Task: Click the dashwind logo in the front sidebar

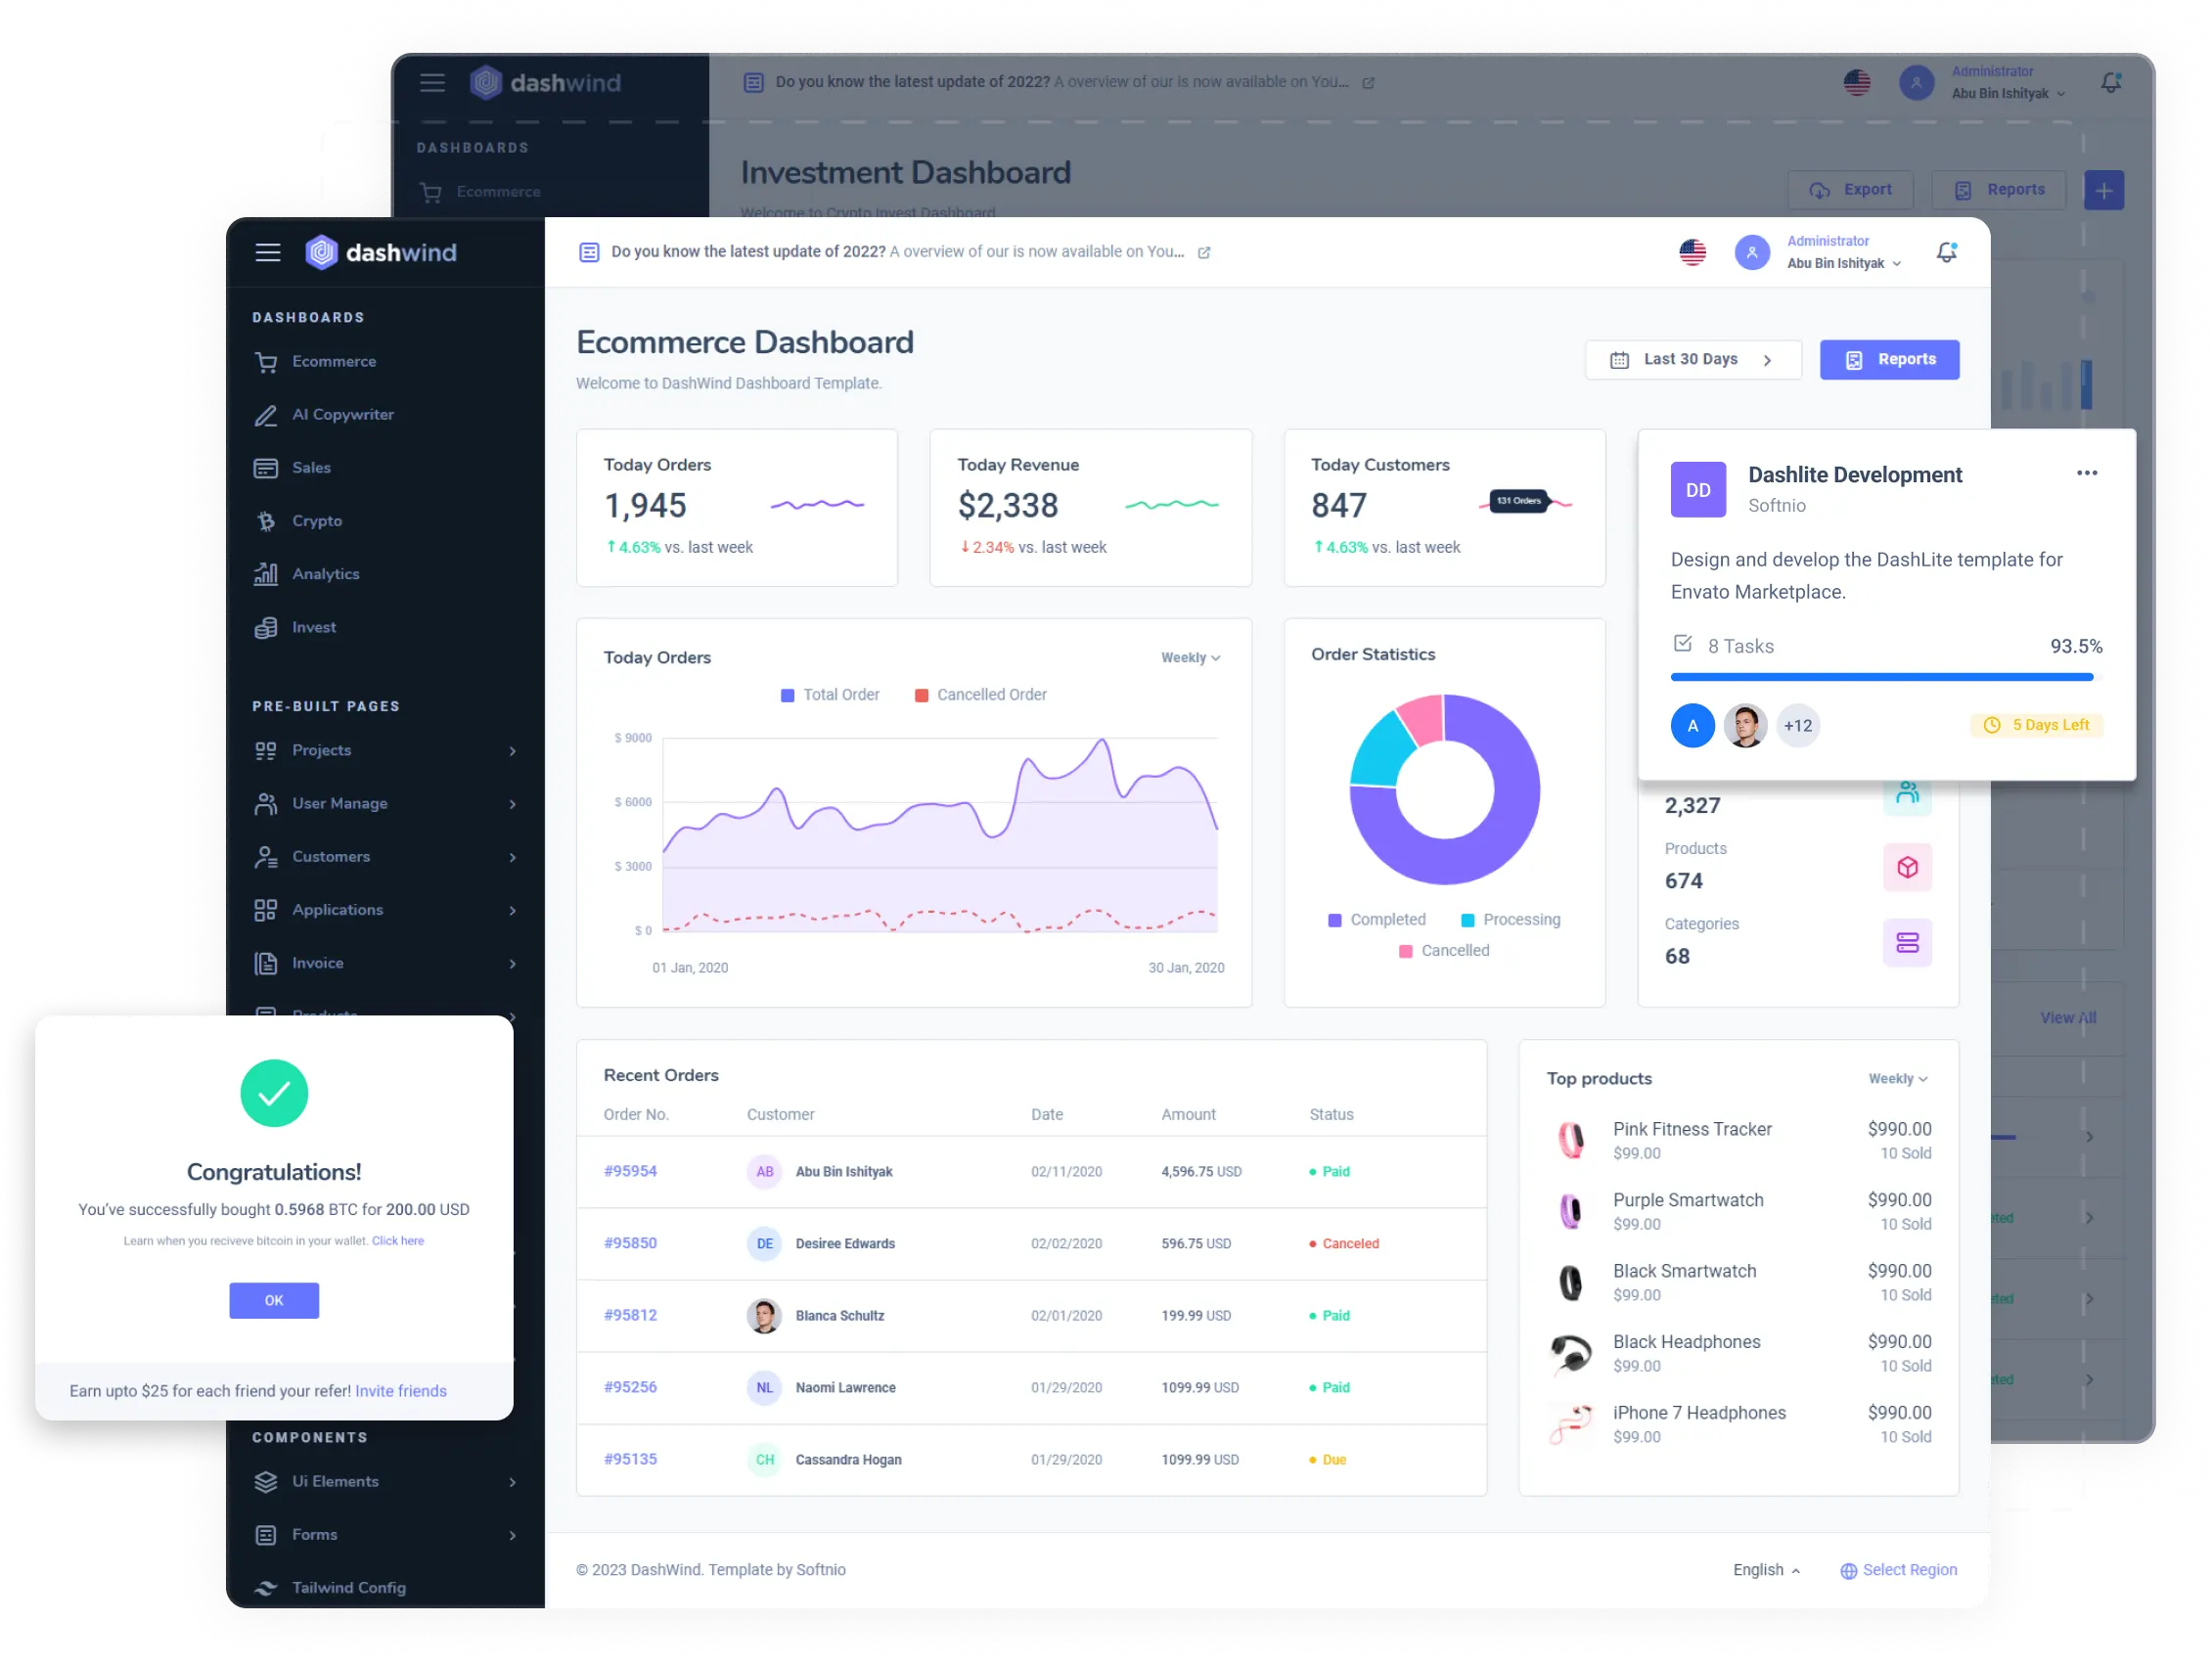Action: [380, 252]
